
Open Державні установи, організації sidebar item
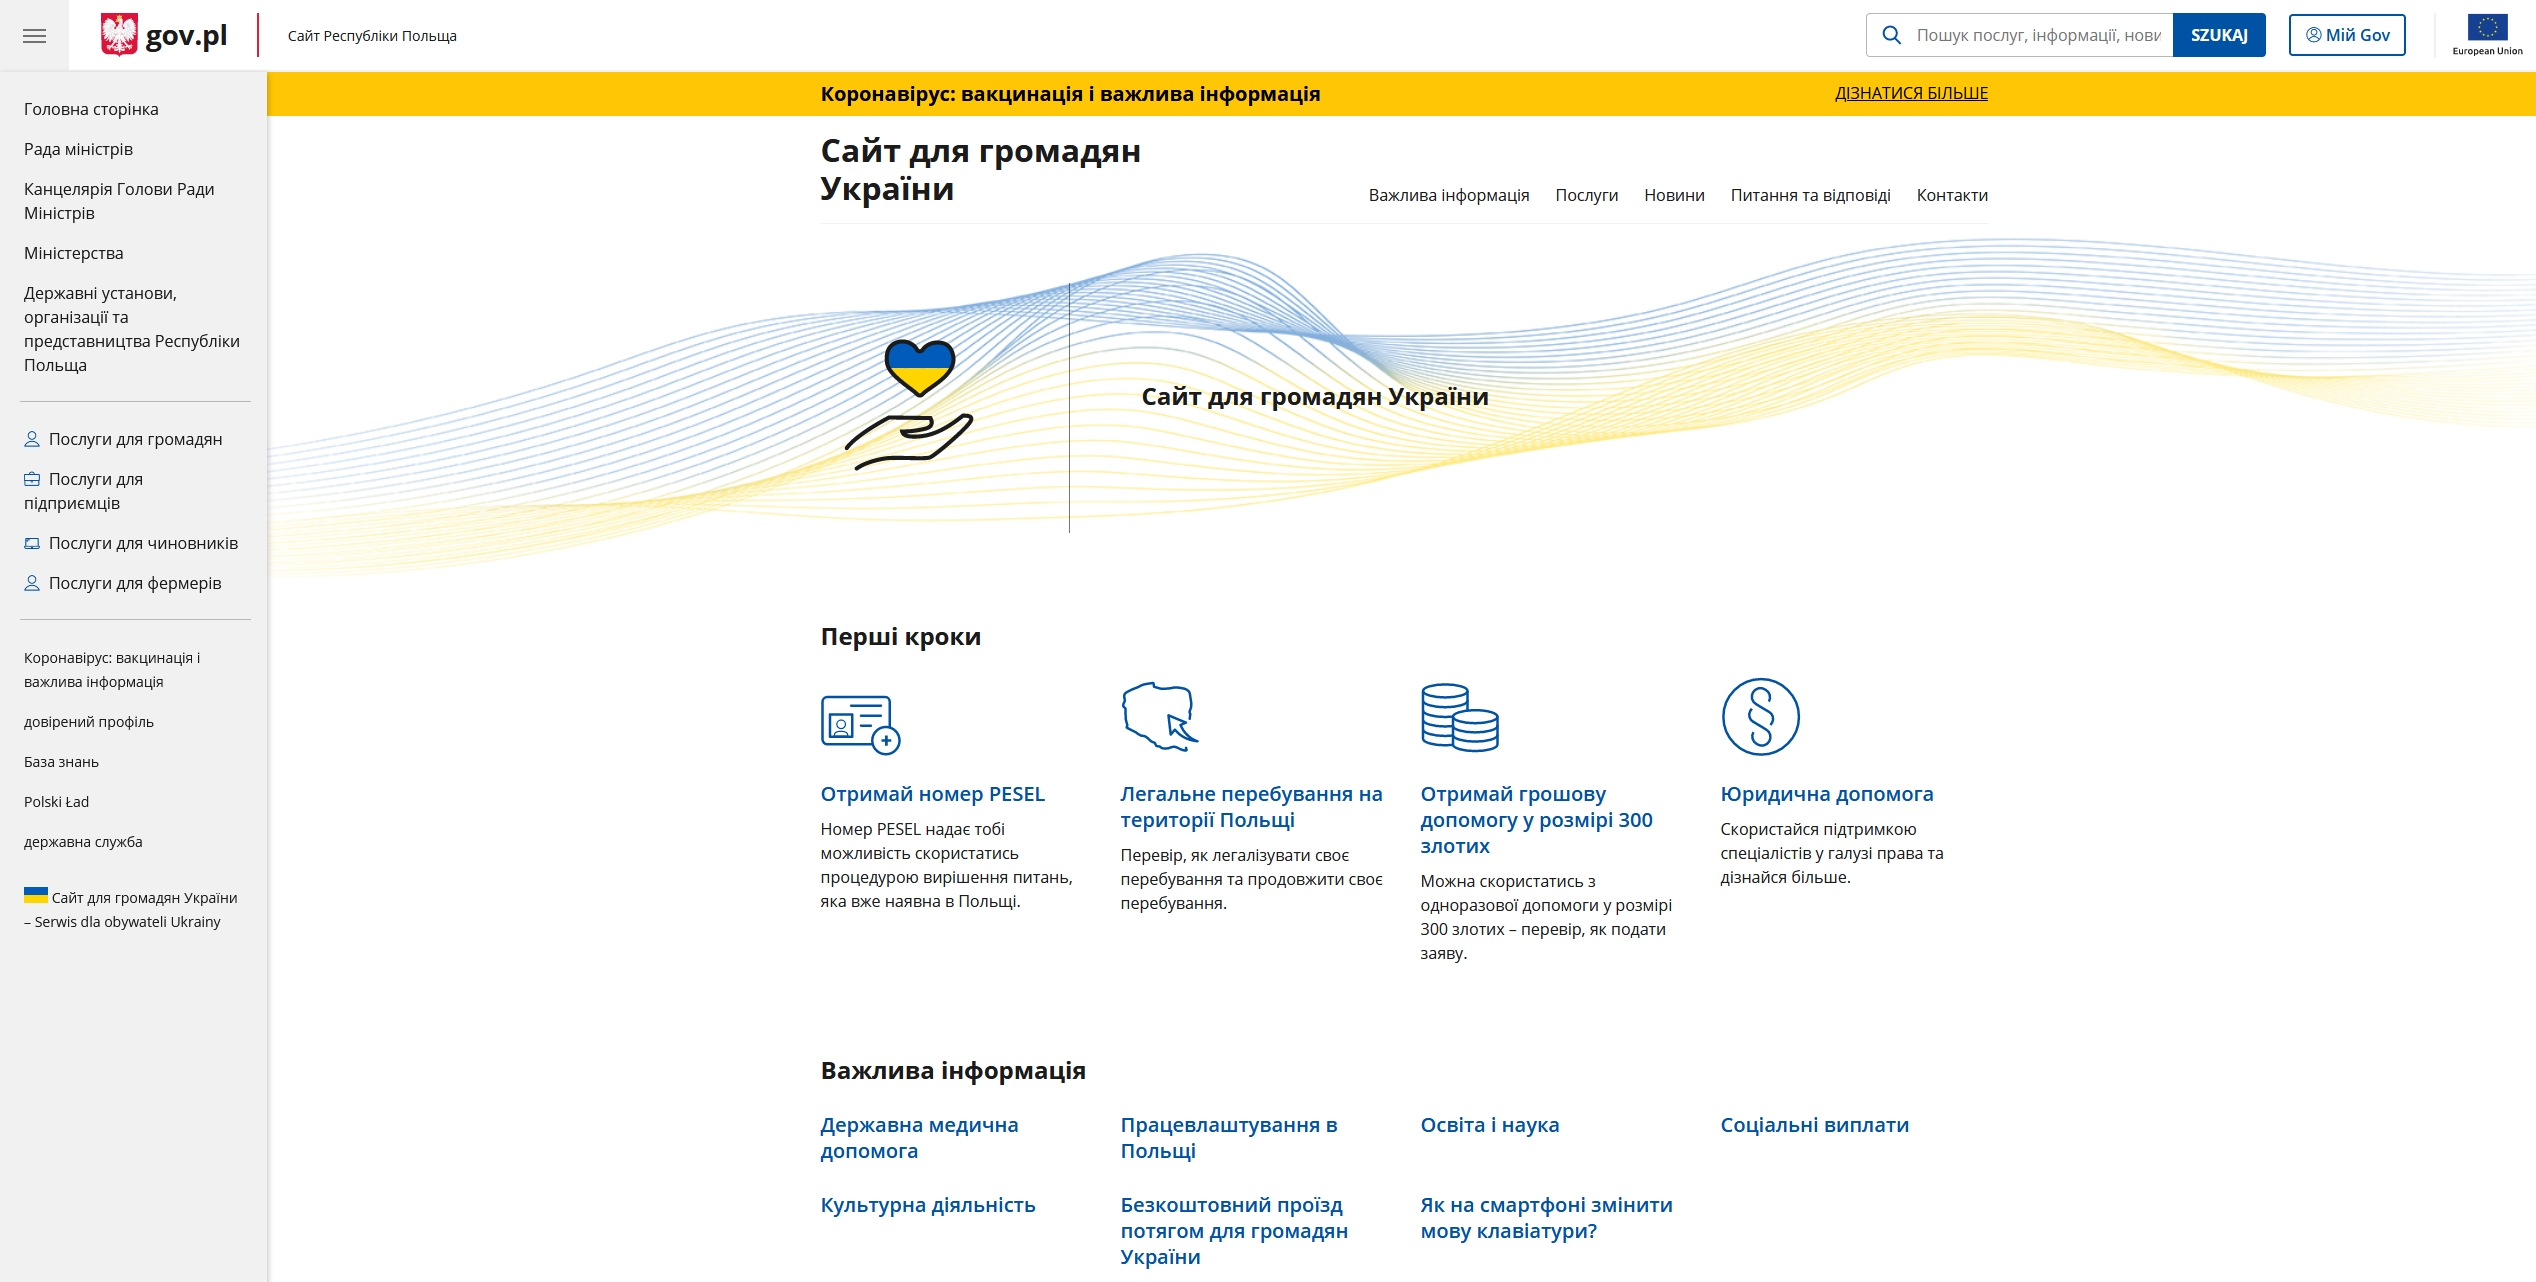(132, 329)
